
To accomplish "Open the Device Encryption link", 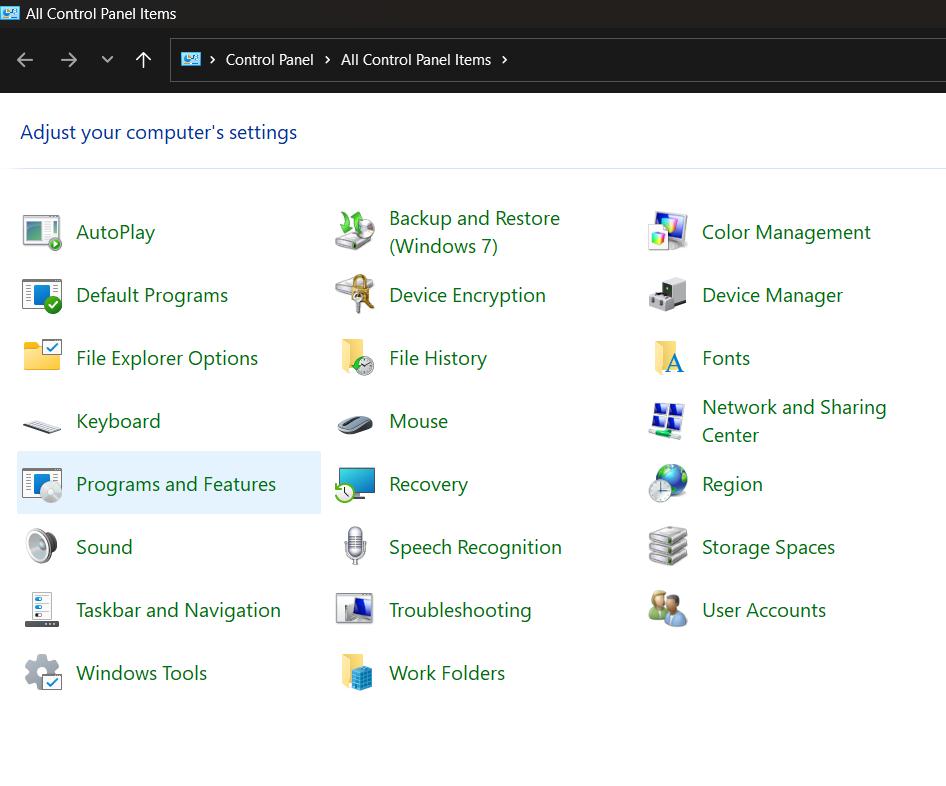I will pos(467,296).
